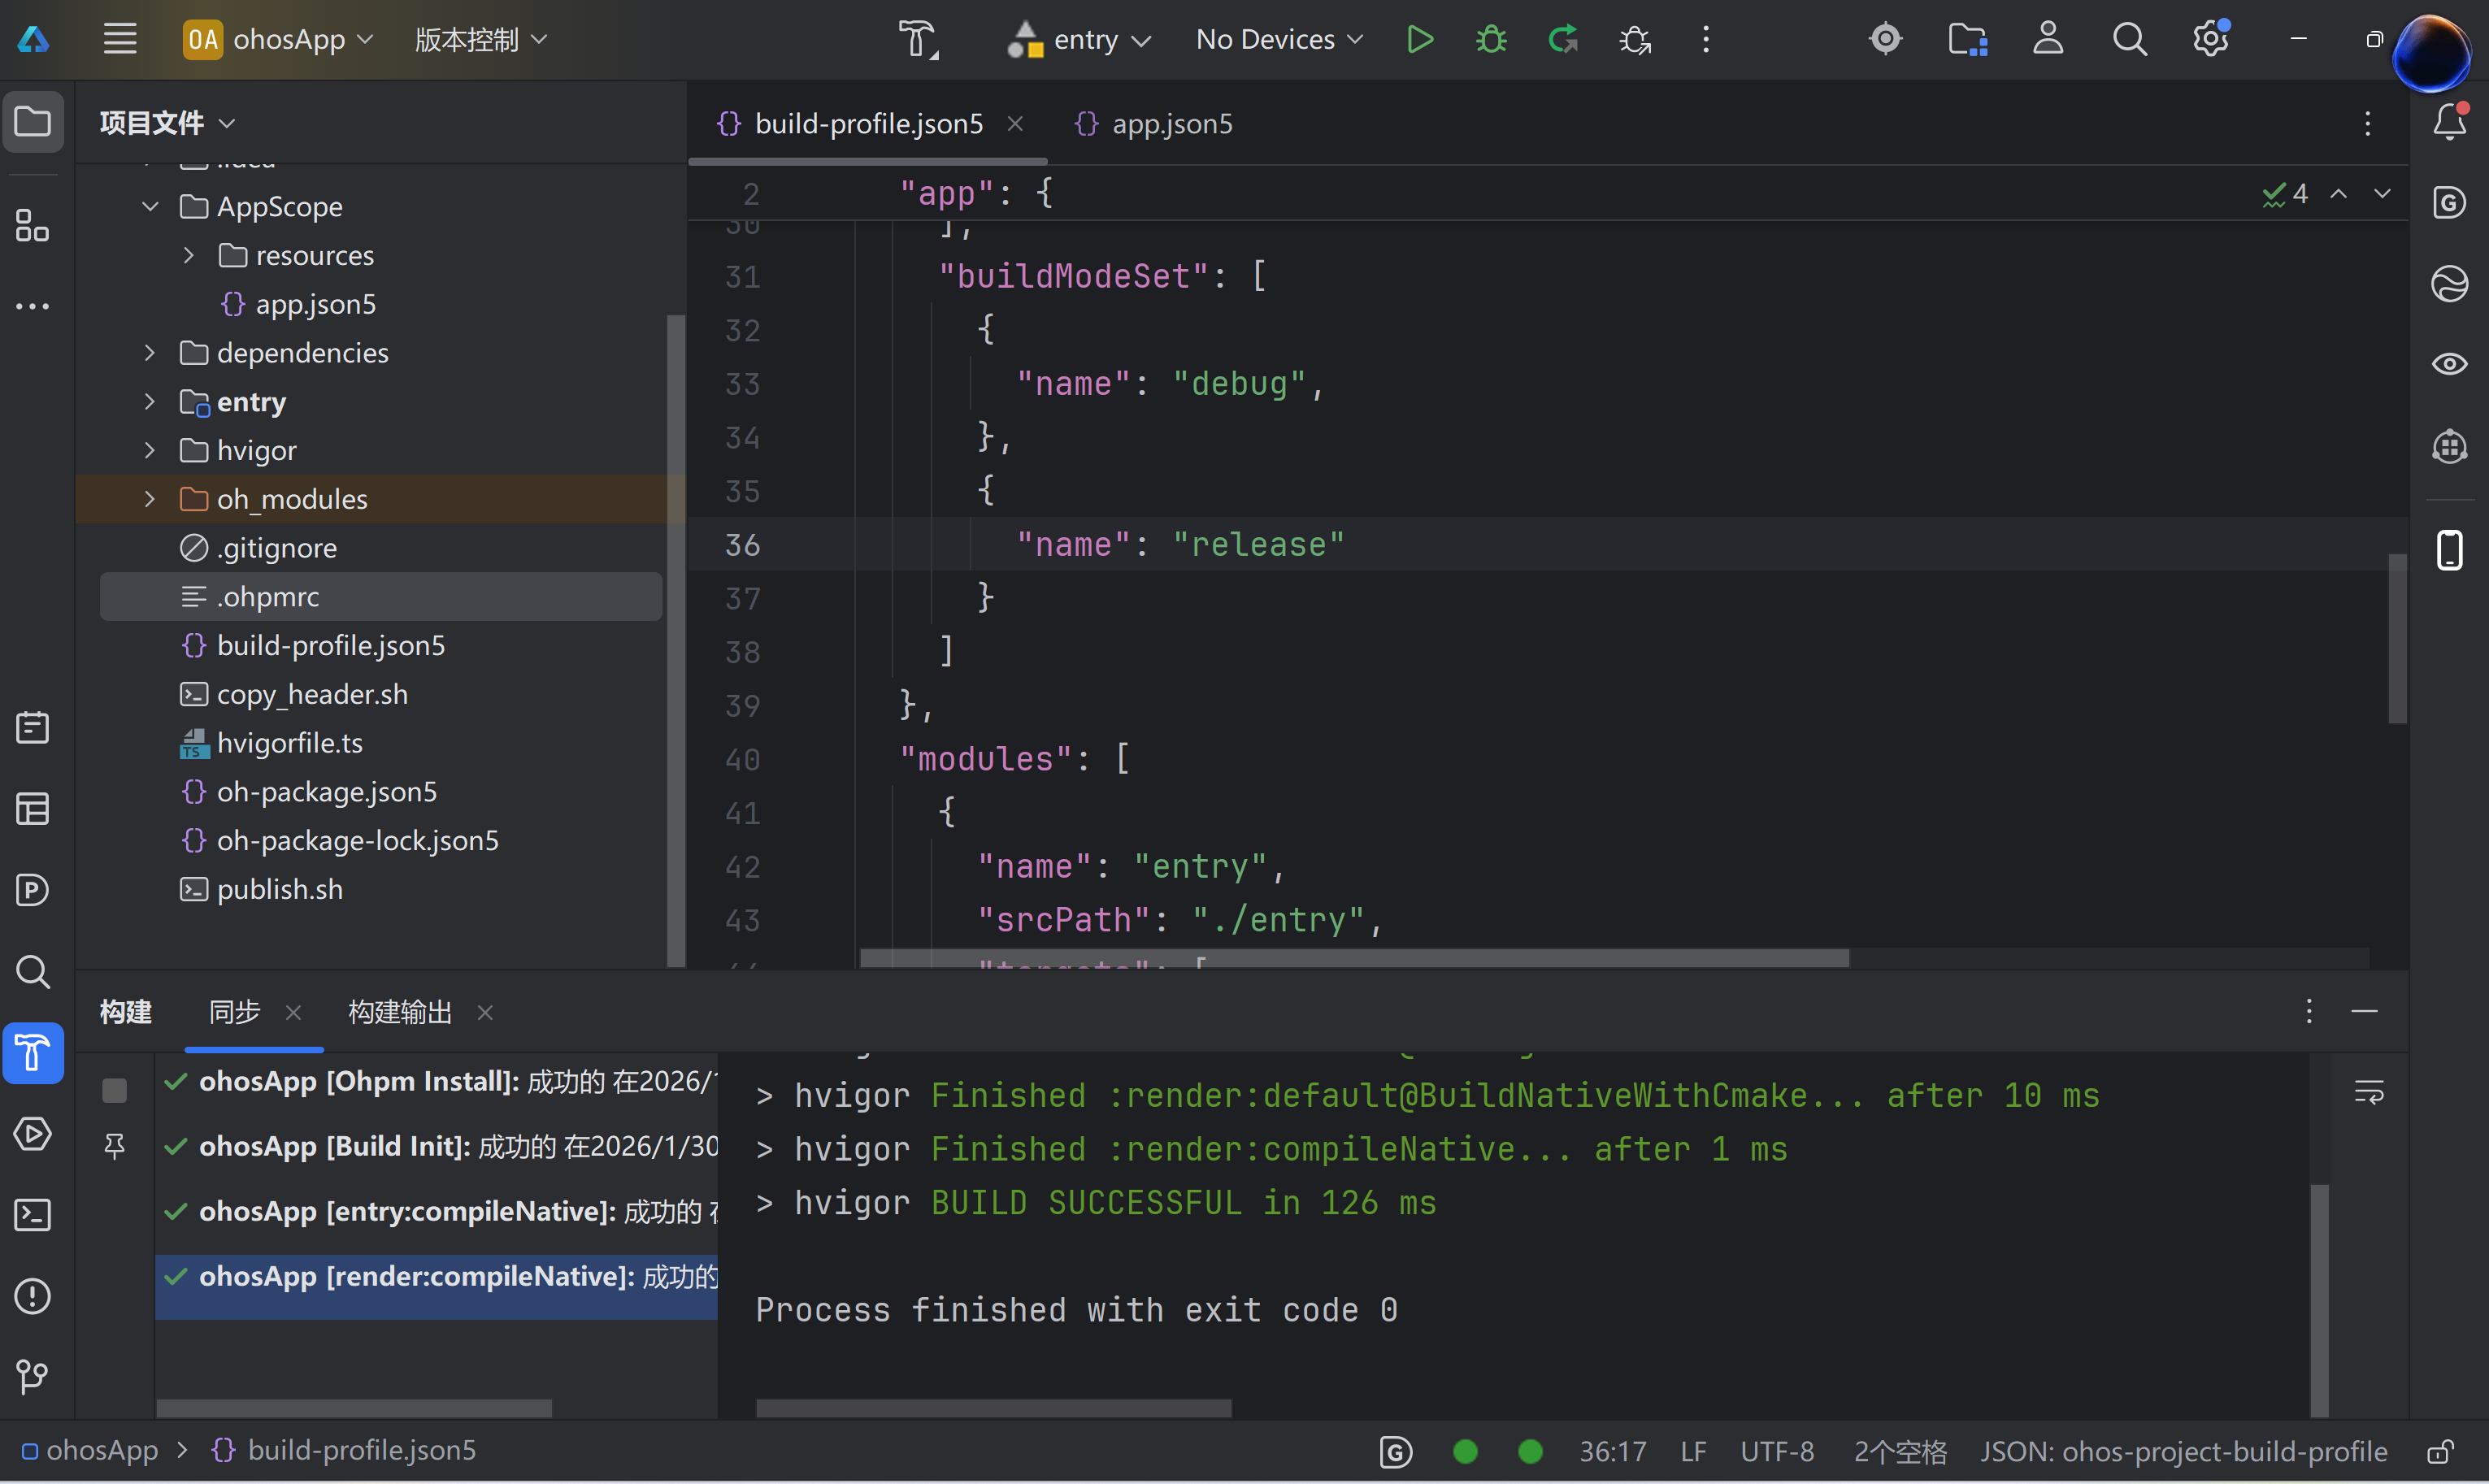Switch to the 构建输出 tab
The image size is (2489, 1484).
[399, 1013]
